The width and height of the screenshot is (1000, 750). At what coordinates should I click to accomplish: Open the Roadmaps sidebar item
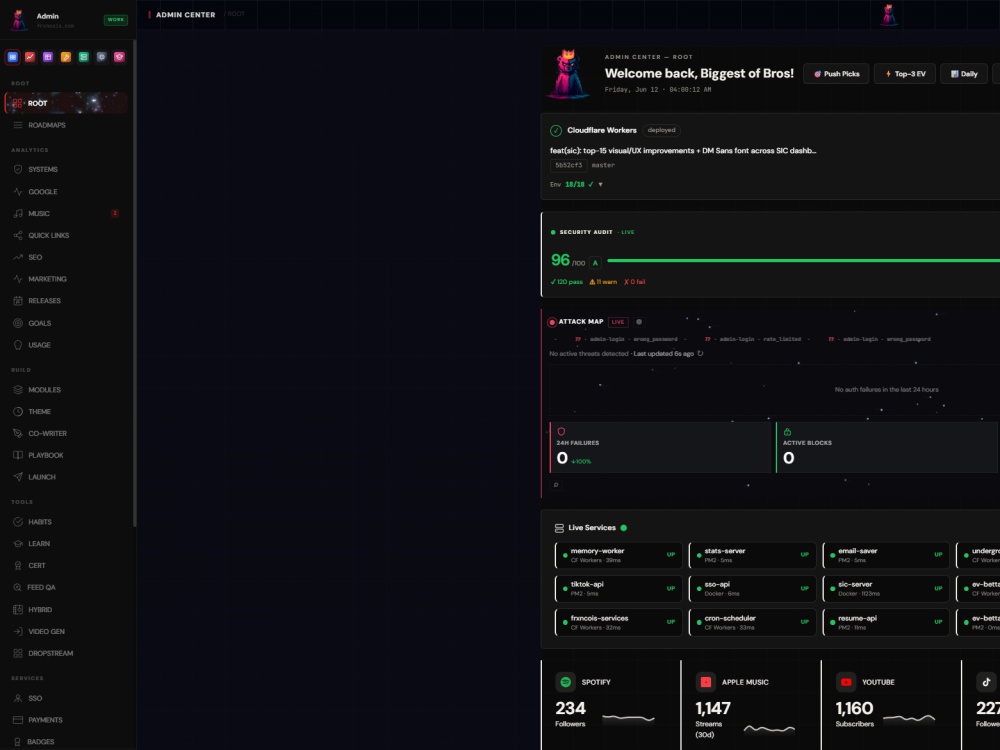(66, 125)
